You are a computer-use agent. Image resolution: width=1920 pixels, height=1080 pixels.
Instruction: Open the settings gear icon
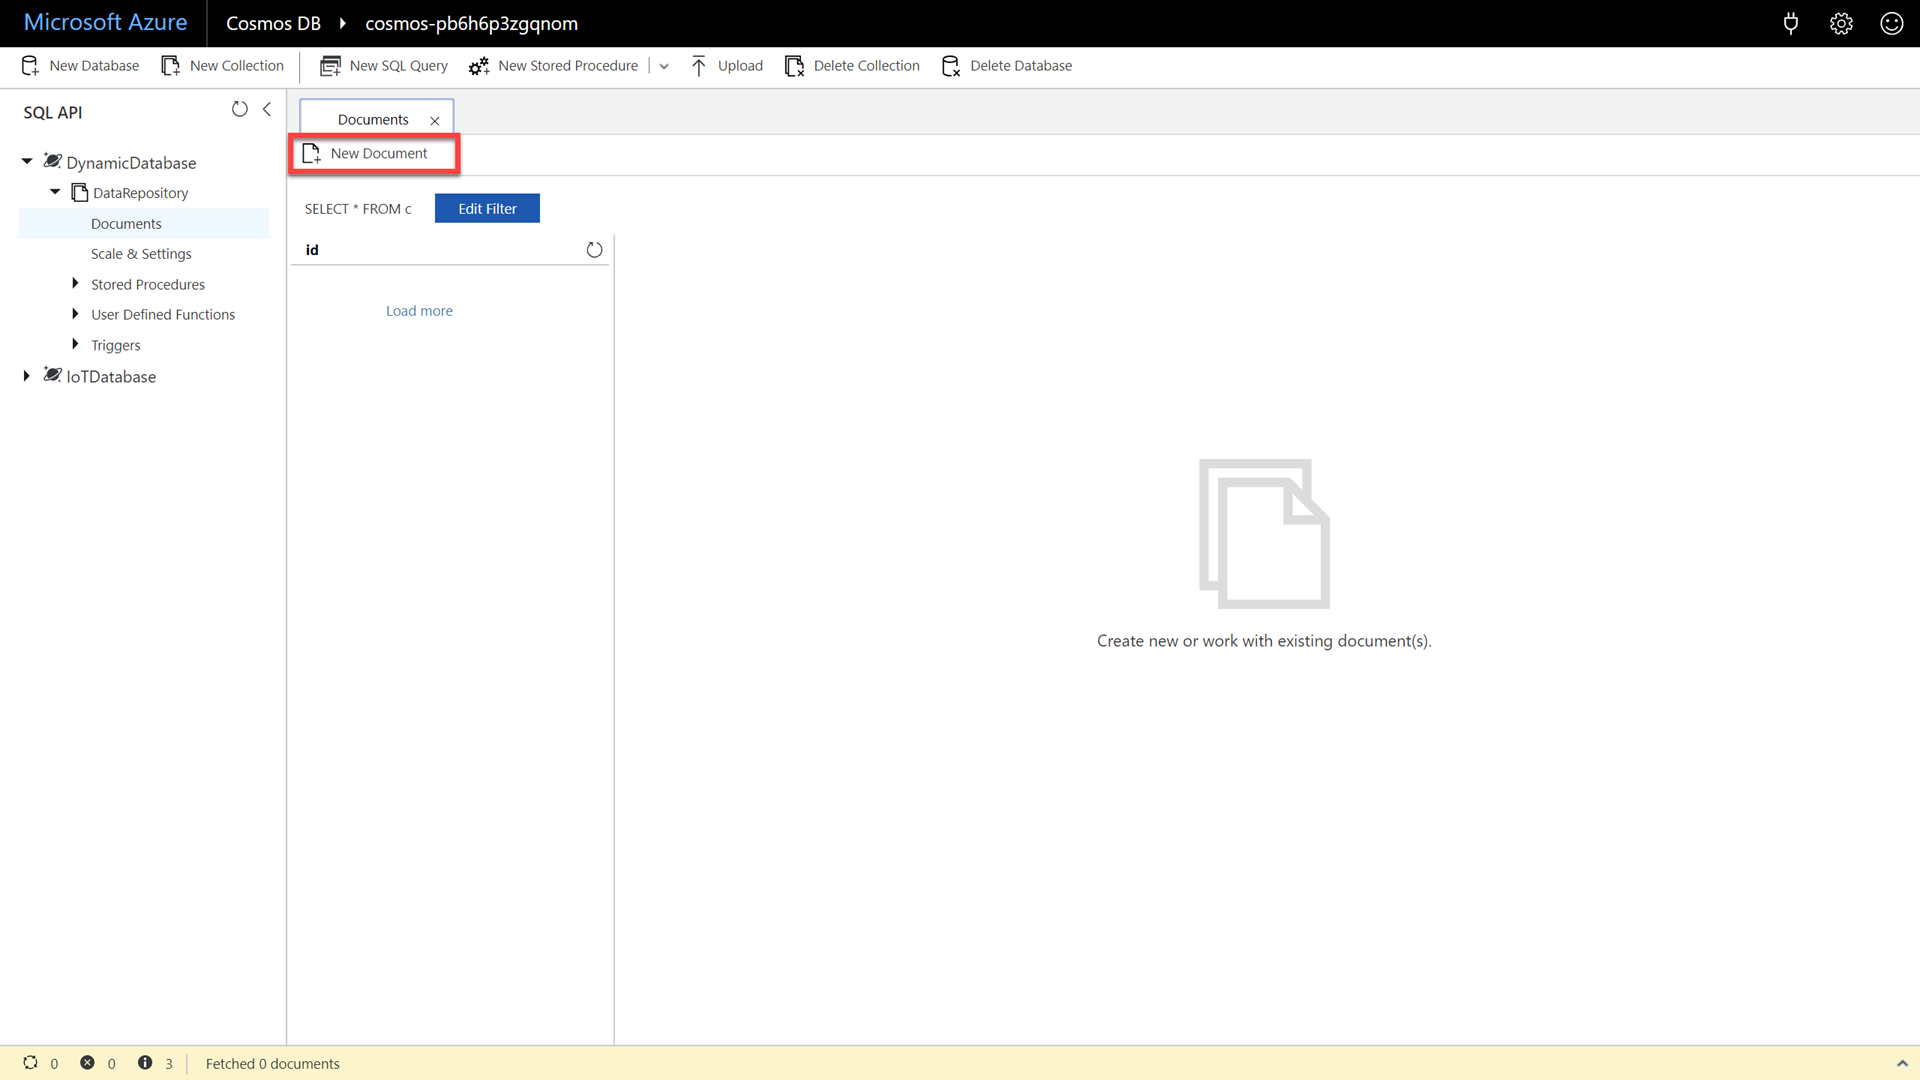[x=1841, y=23]
